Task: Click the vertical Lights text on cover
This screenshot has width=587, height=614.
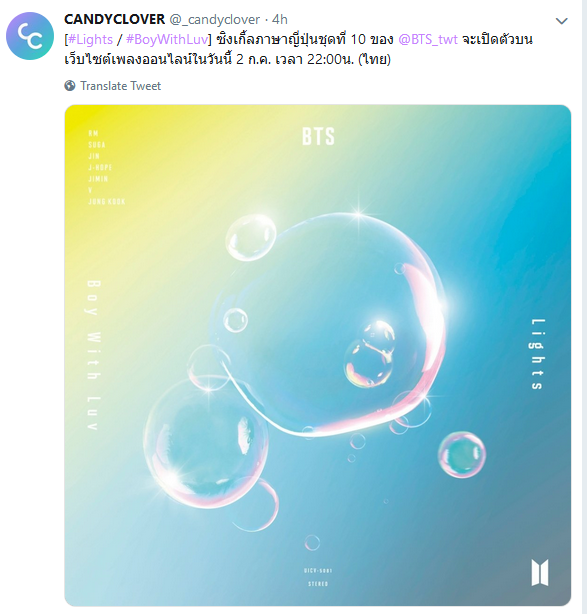Action: [537, 354]
